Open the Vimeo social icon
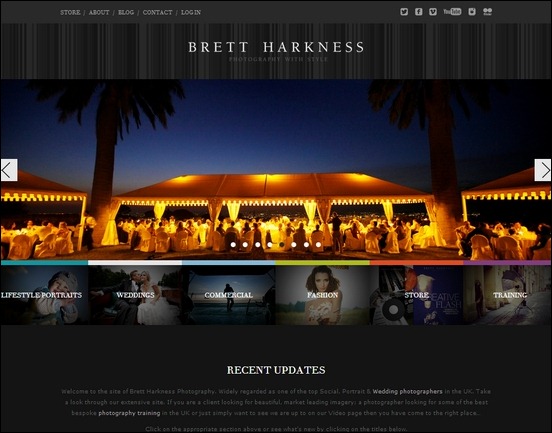 433,12
